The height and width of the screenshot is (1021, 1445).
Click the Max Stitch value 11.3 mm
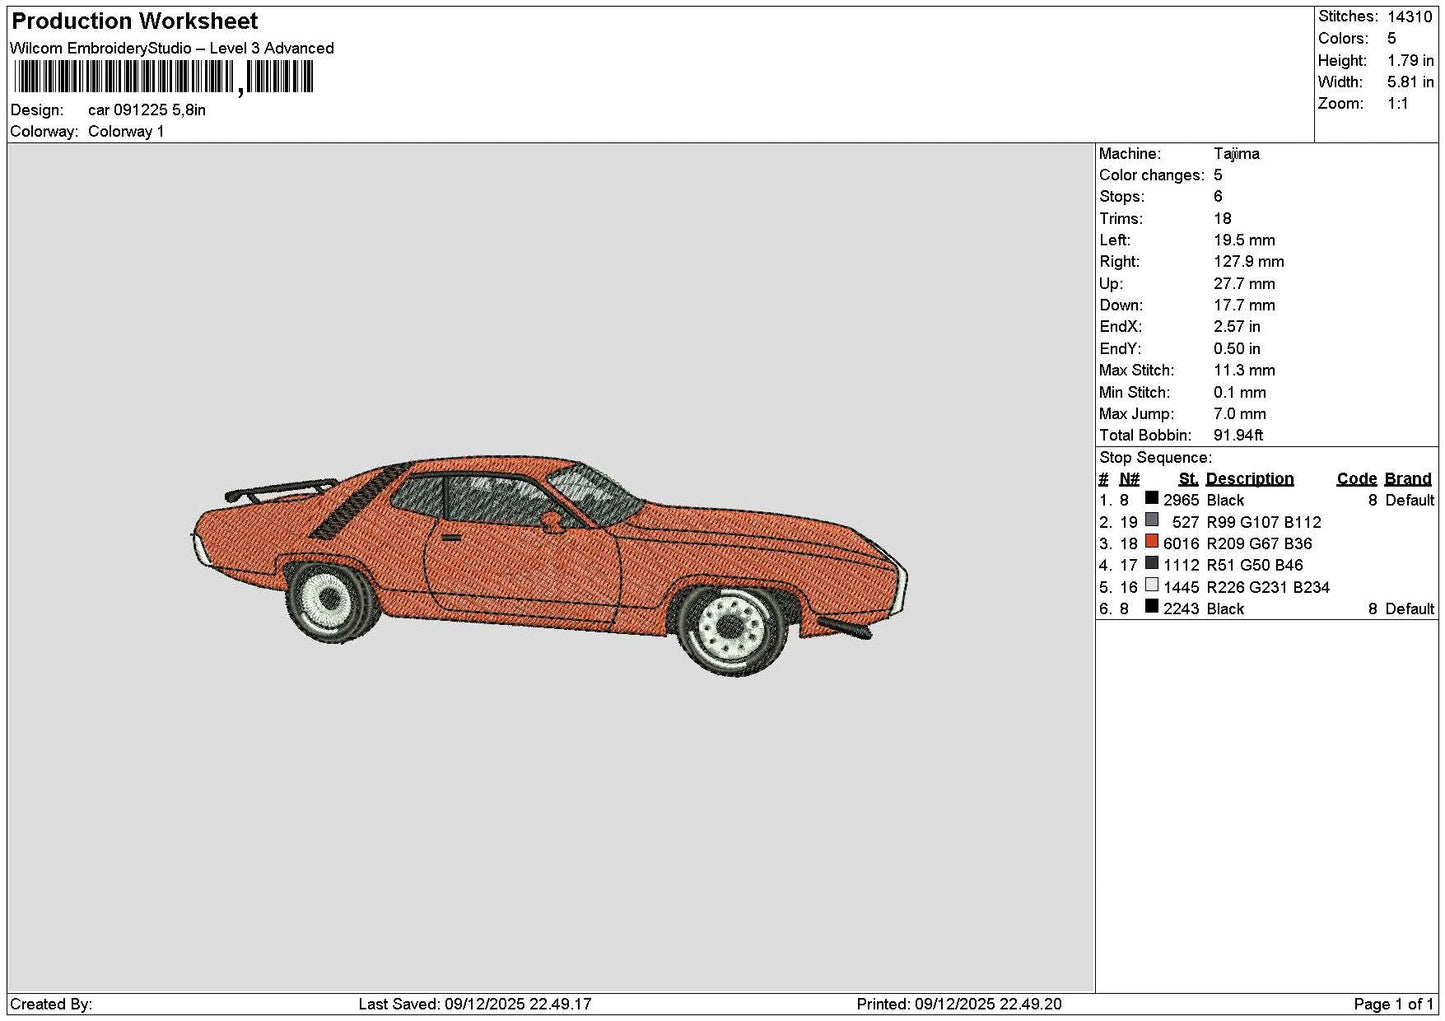pos(1244,370)
